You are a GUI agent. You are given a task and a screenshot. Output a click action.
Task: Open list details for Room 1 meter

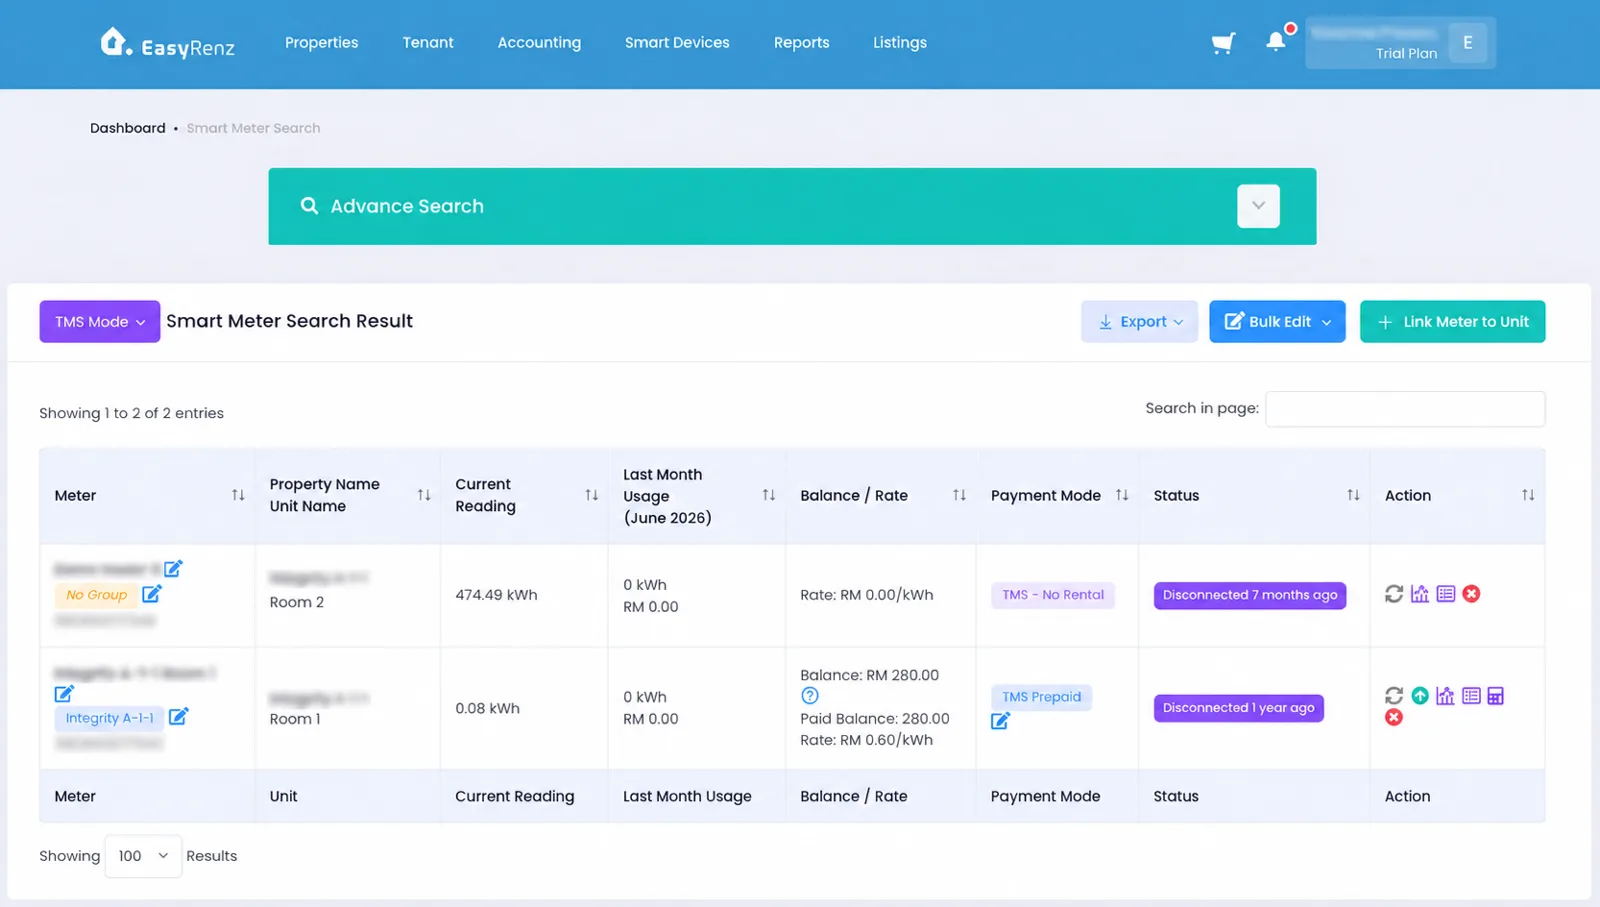(1471, 696)
